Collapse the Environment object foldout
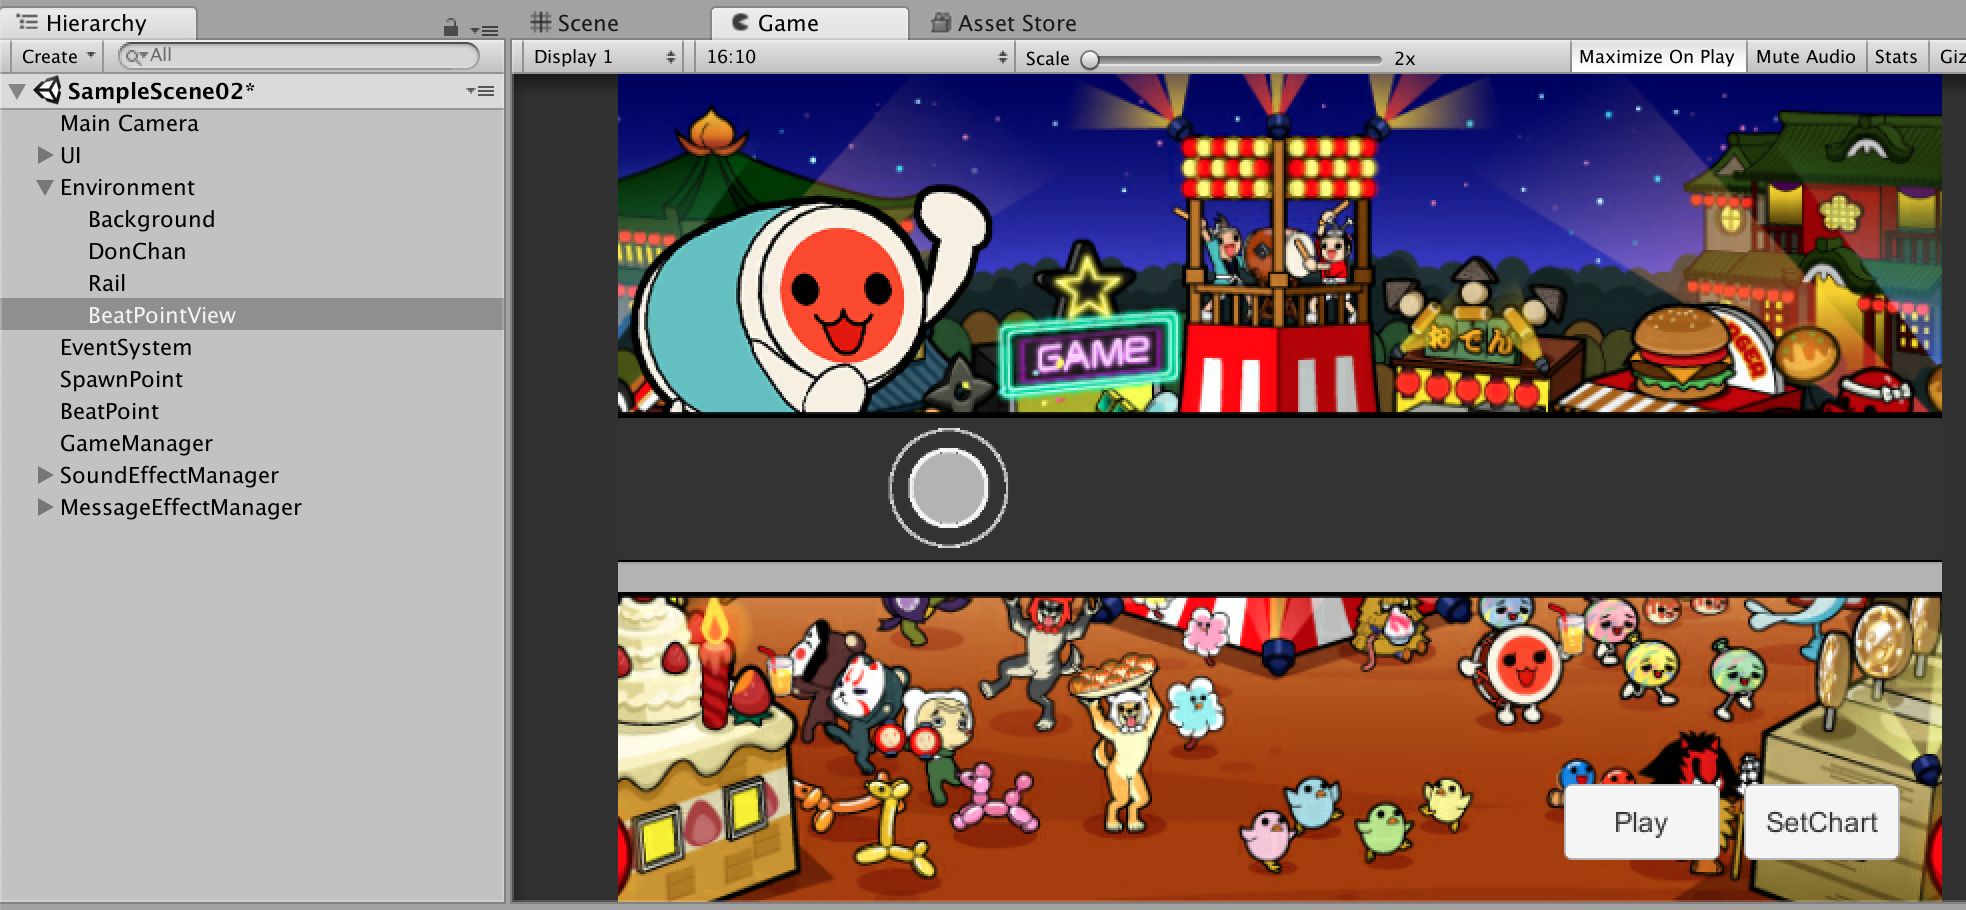This screenshot has width=1966, height=910. (45, 187)
